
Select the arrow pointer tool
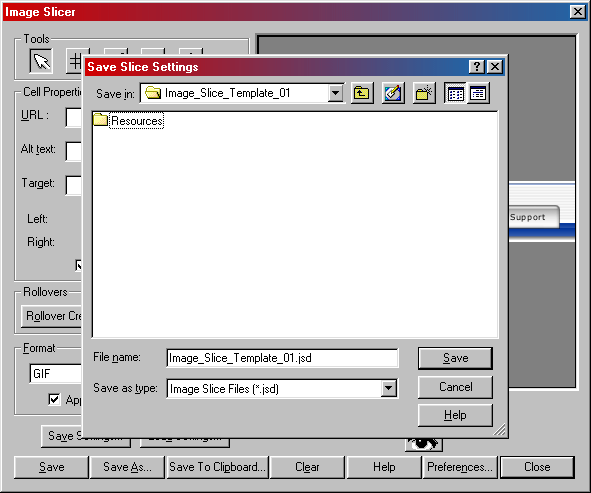tap(41, 61)
